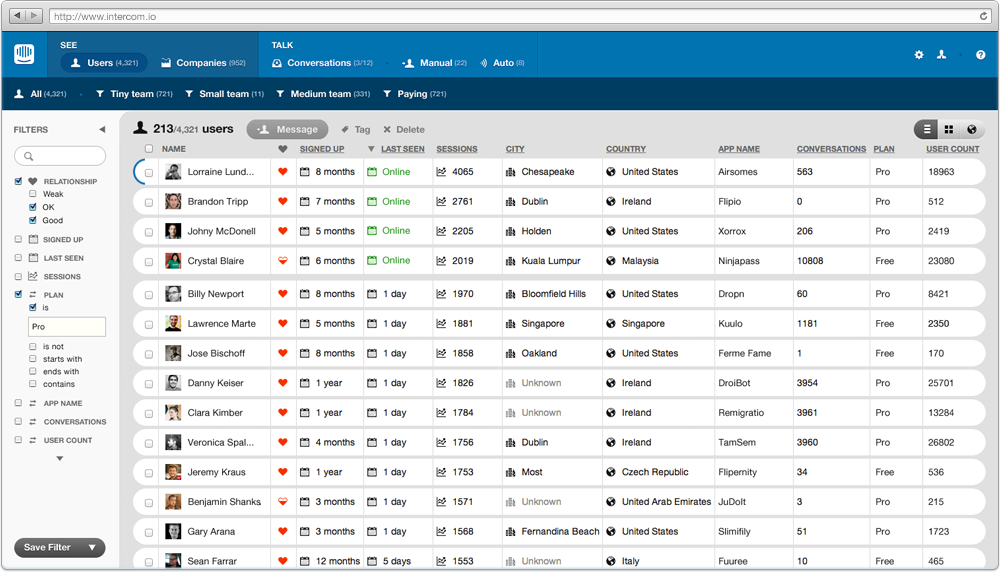This screenshot has height=572, width=1000.
Task: Sort by Last Seen column header
Action: click(x=402, y=149)
